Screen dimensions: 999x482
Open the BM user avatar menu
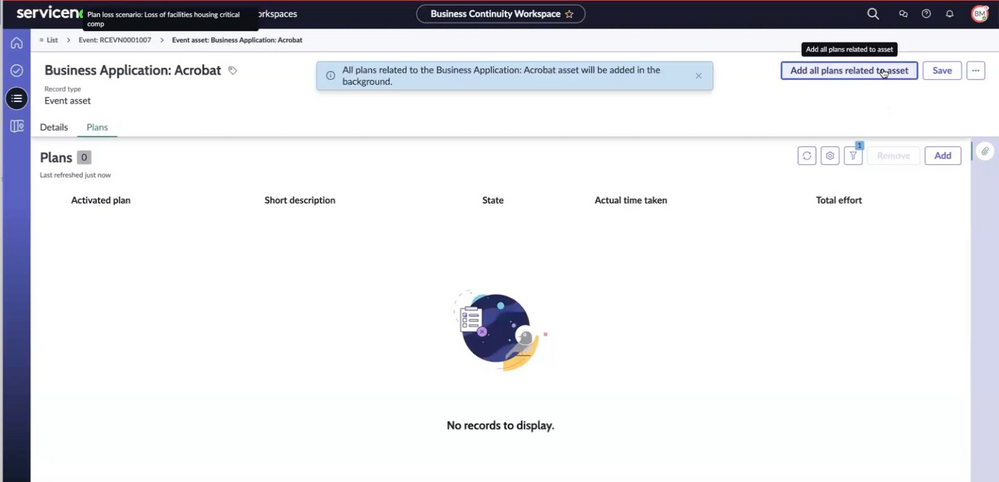[x=979, y=14]
